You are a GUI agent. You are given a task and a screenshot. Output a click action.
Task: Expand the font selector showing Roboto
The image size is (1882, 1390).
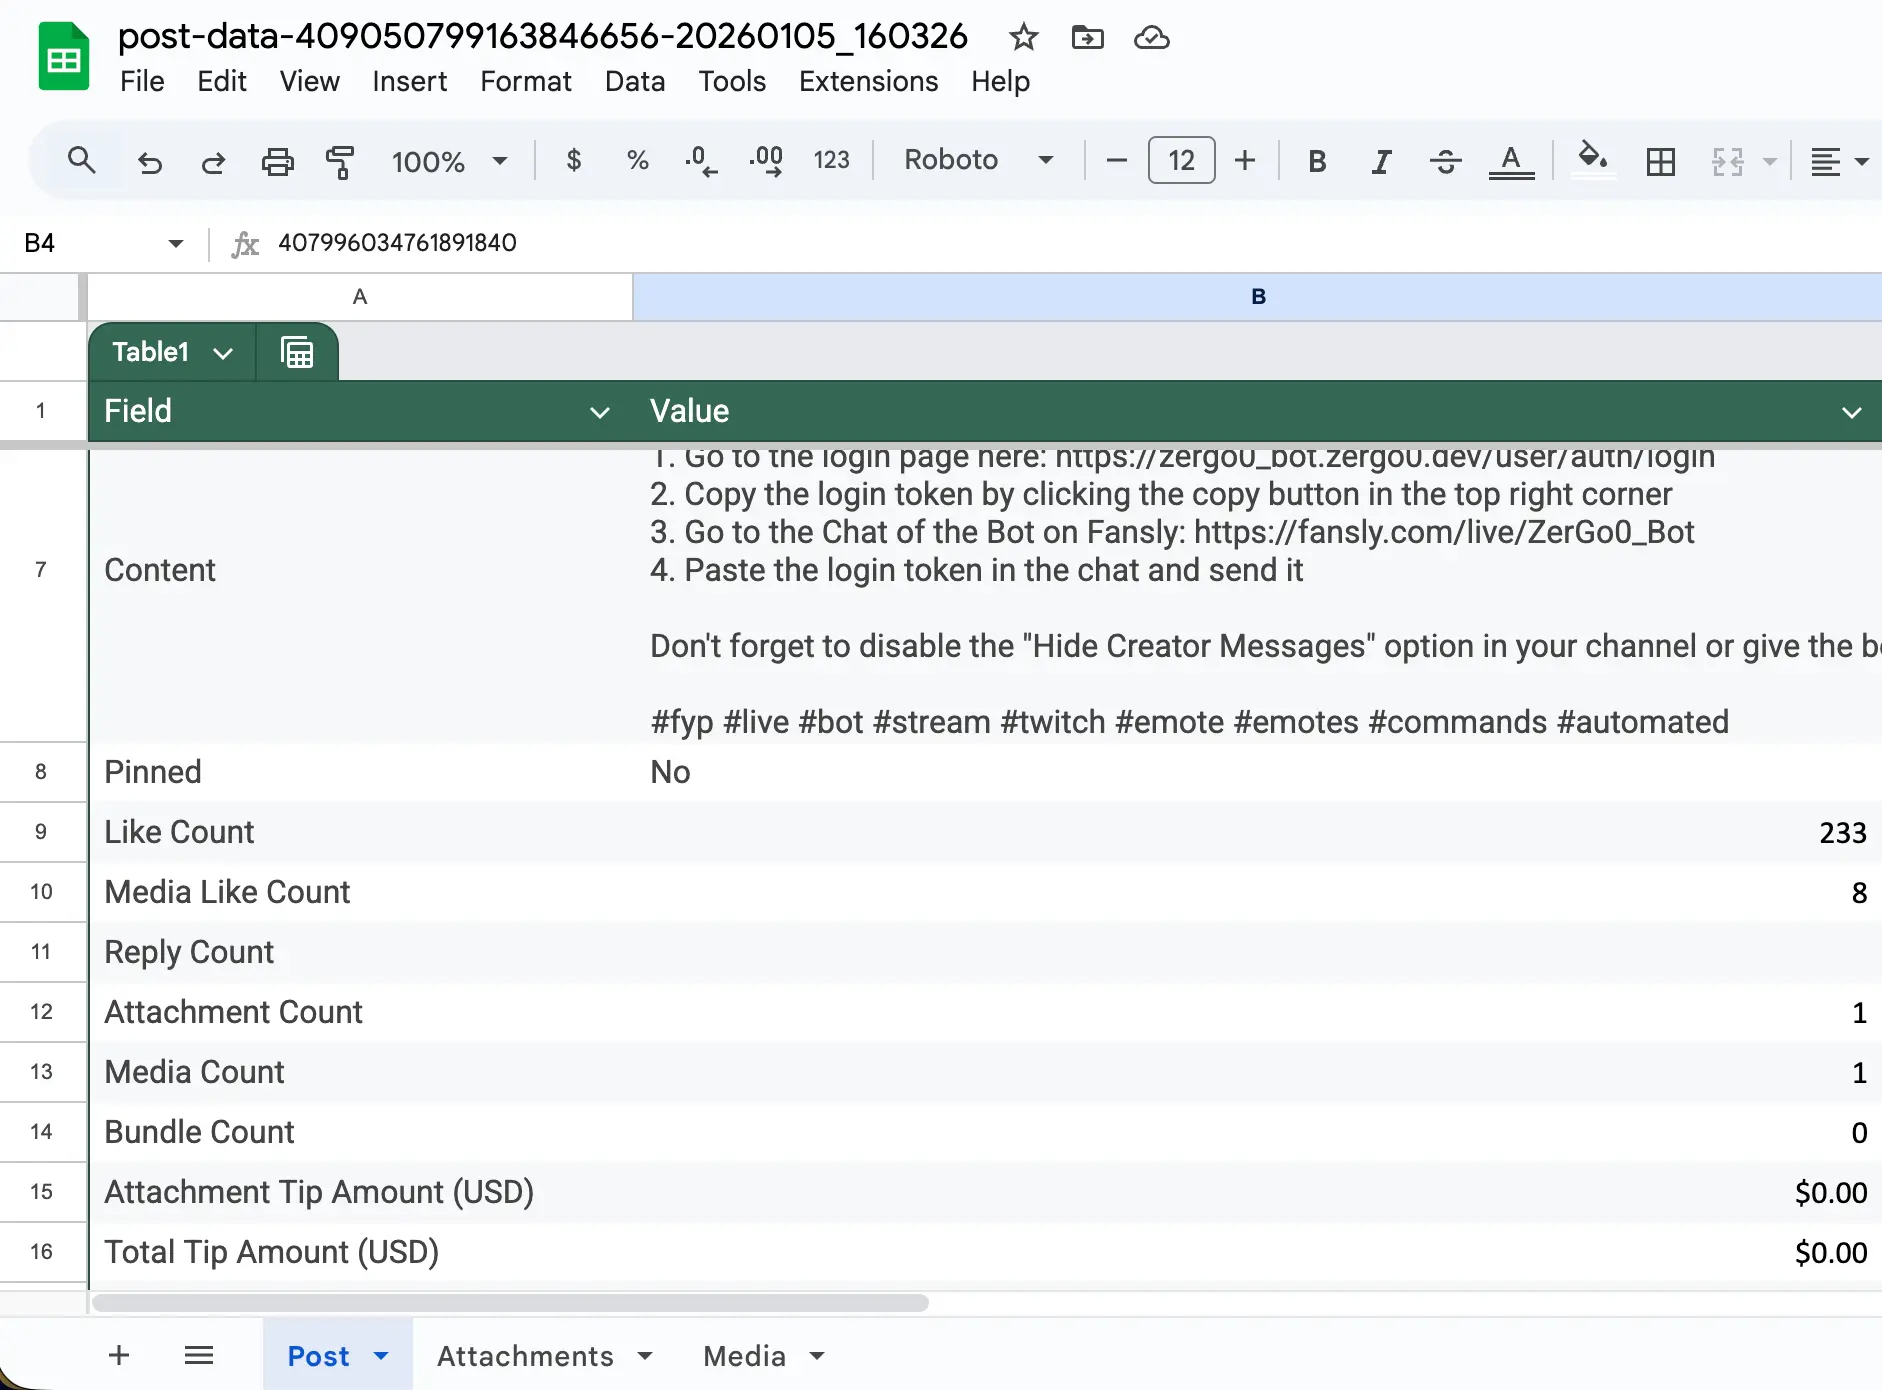pos(1045,160)
